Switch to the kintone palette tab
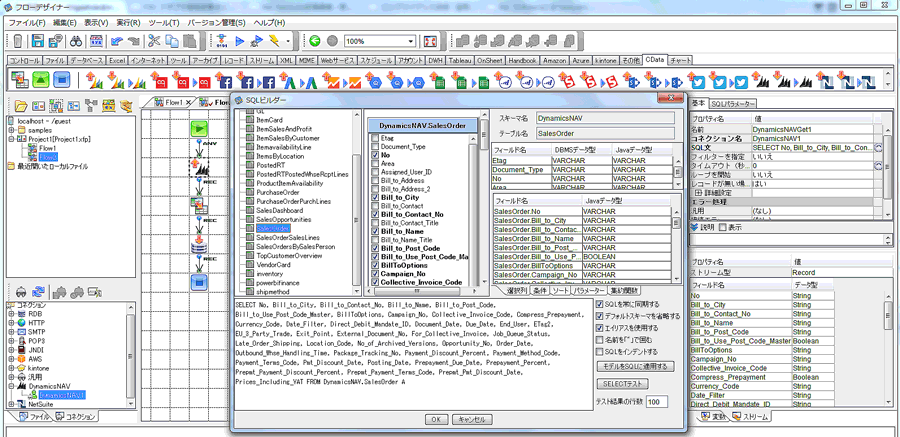The image size is (900, 437). coord(606,60)
